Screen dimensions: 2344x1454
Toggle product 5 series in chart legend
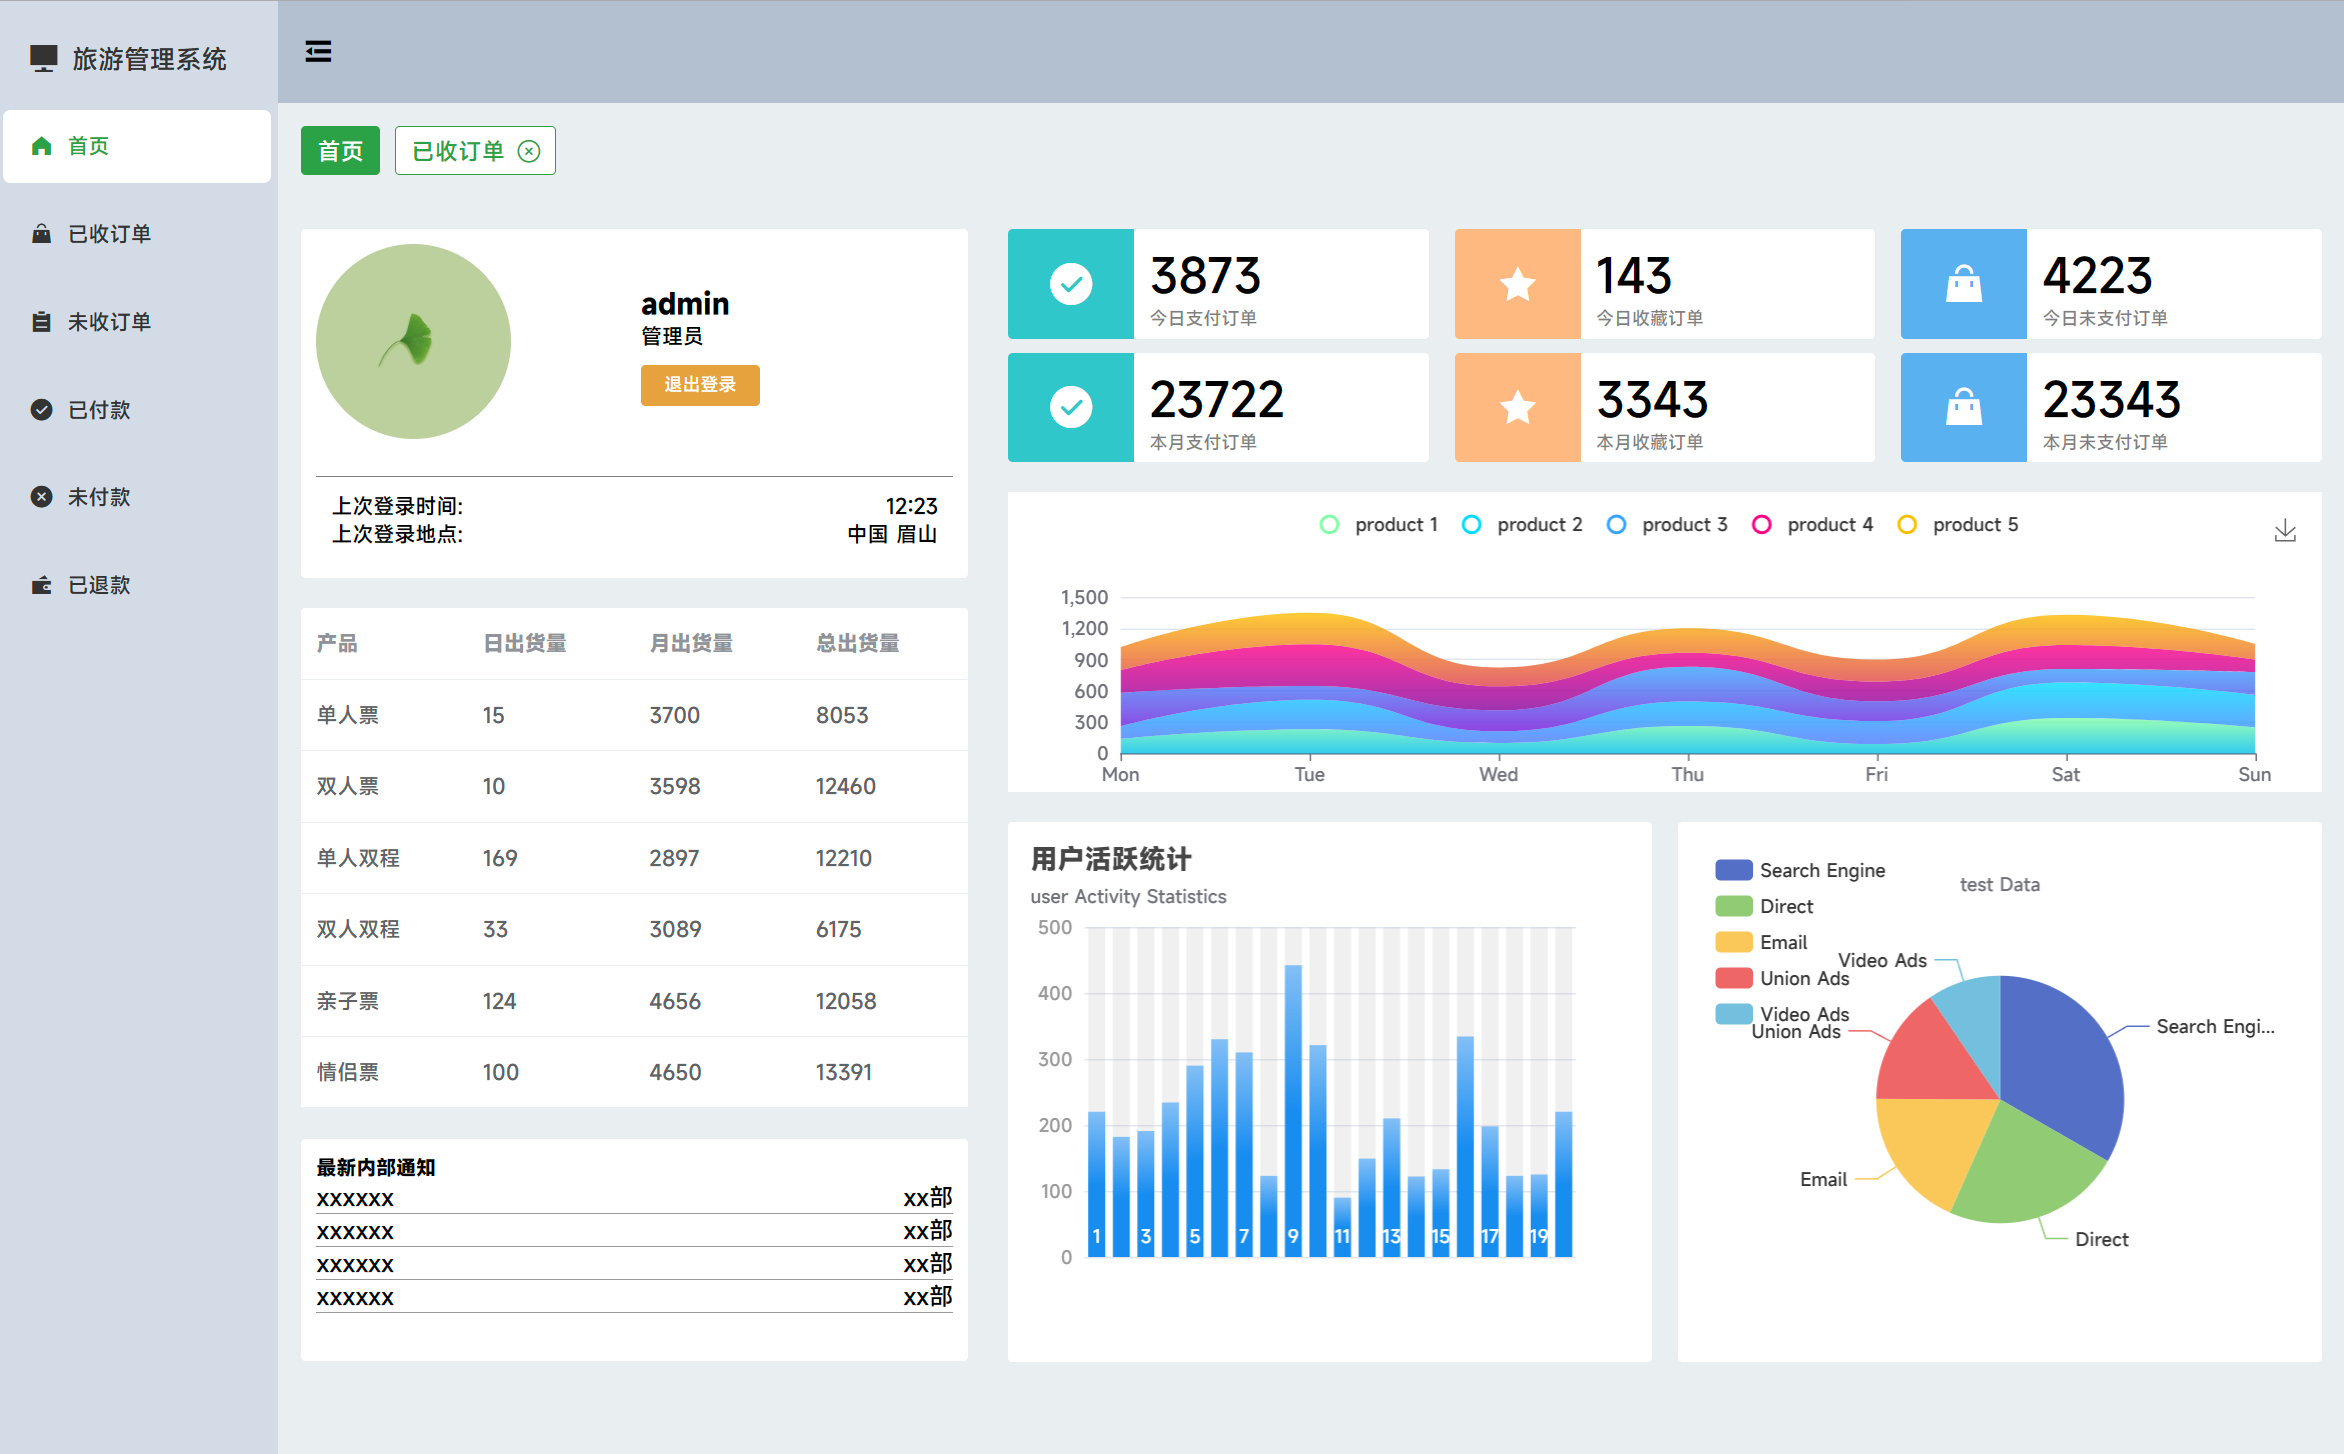[1958, 525]
